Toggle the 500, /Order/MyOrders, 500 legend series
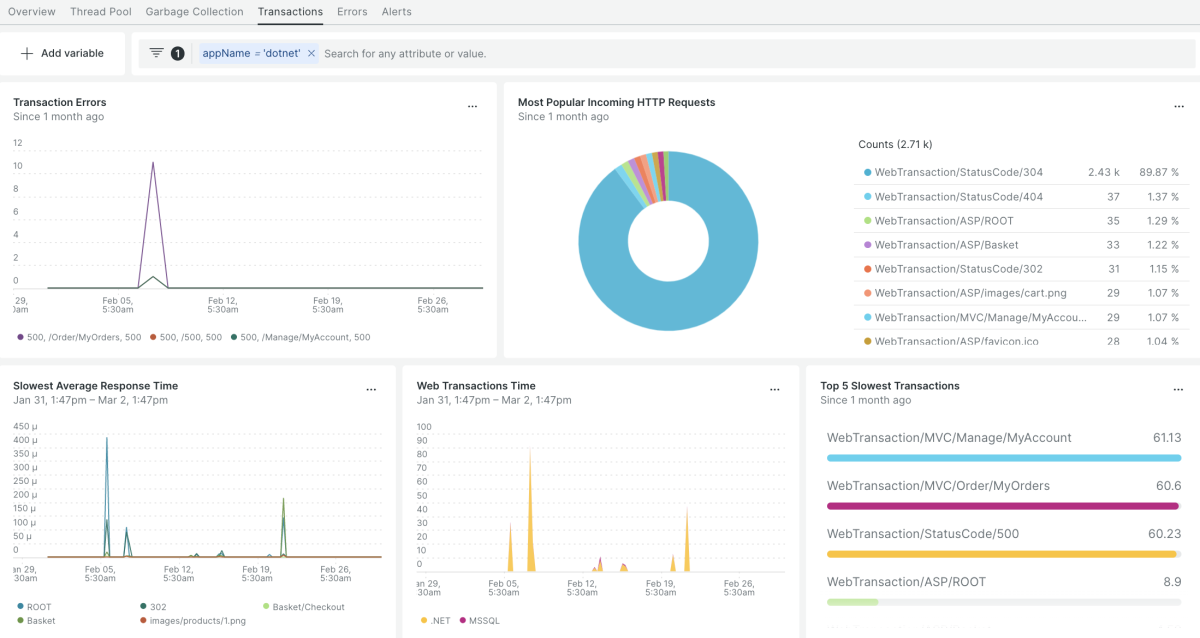Viewport: 1200px width, 638px height. (x=84, y=337)
